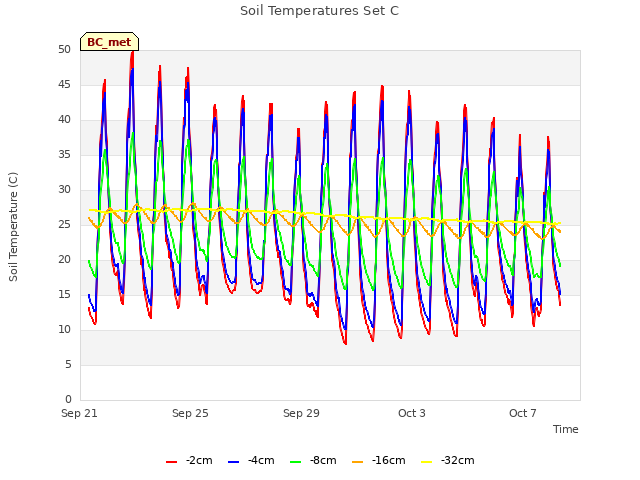This screenshot has height=480, width=640.
Task: Click the chart title Soil Temperatures Set C
Action: (x=319, y=11)
